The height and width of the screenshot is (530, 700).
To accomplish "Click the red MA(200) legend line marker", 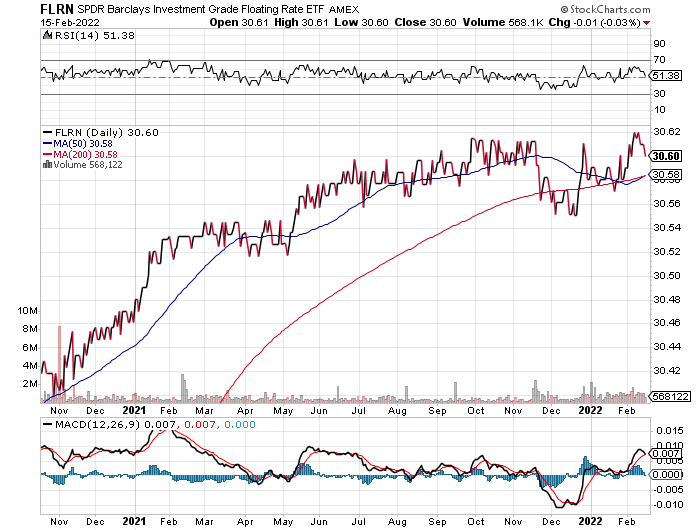I will pos(47,154).
